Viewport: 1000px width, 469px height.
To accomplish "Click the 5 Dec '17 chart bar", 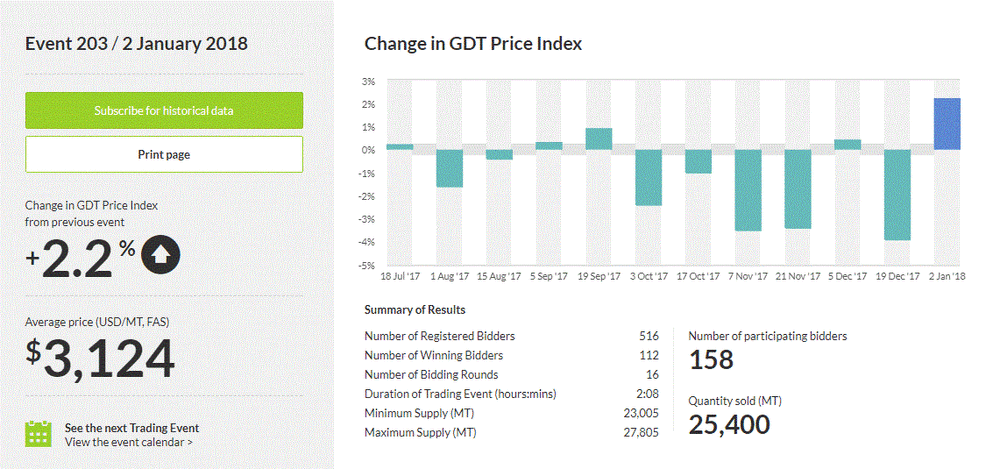I will tap(847, 145).
